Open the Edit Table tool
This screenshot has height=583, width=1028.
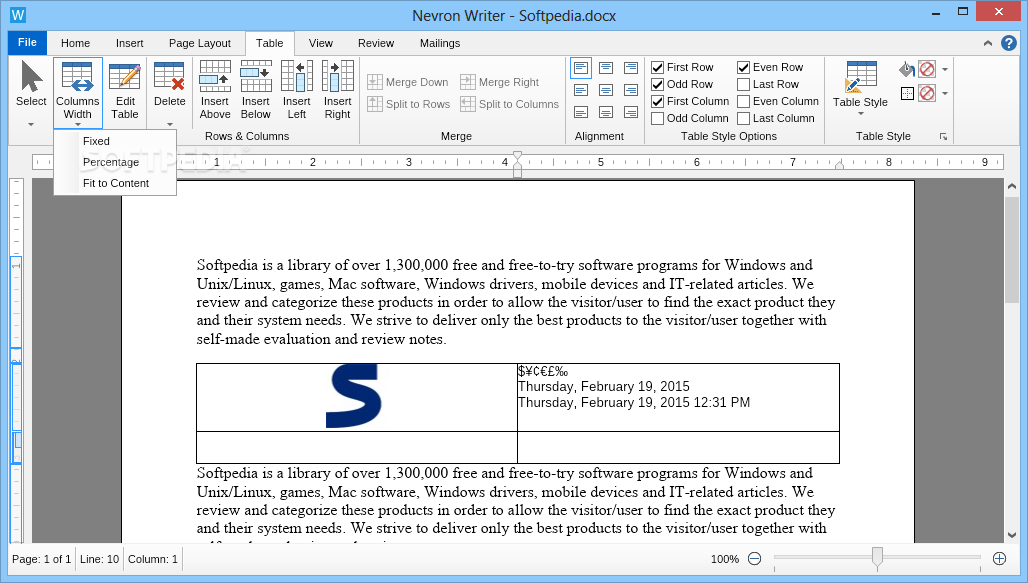[x=125, y=92]
